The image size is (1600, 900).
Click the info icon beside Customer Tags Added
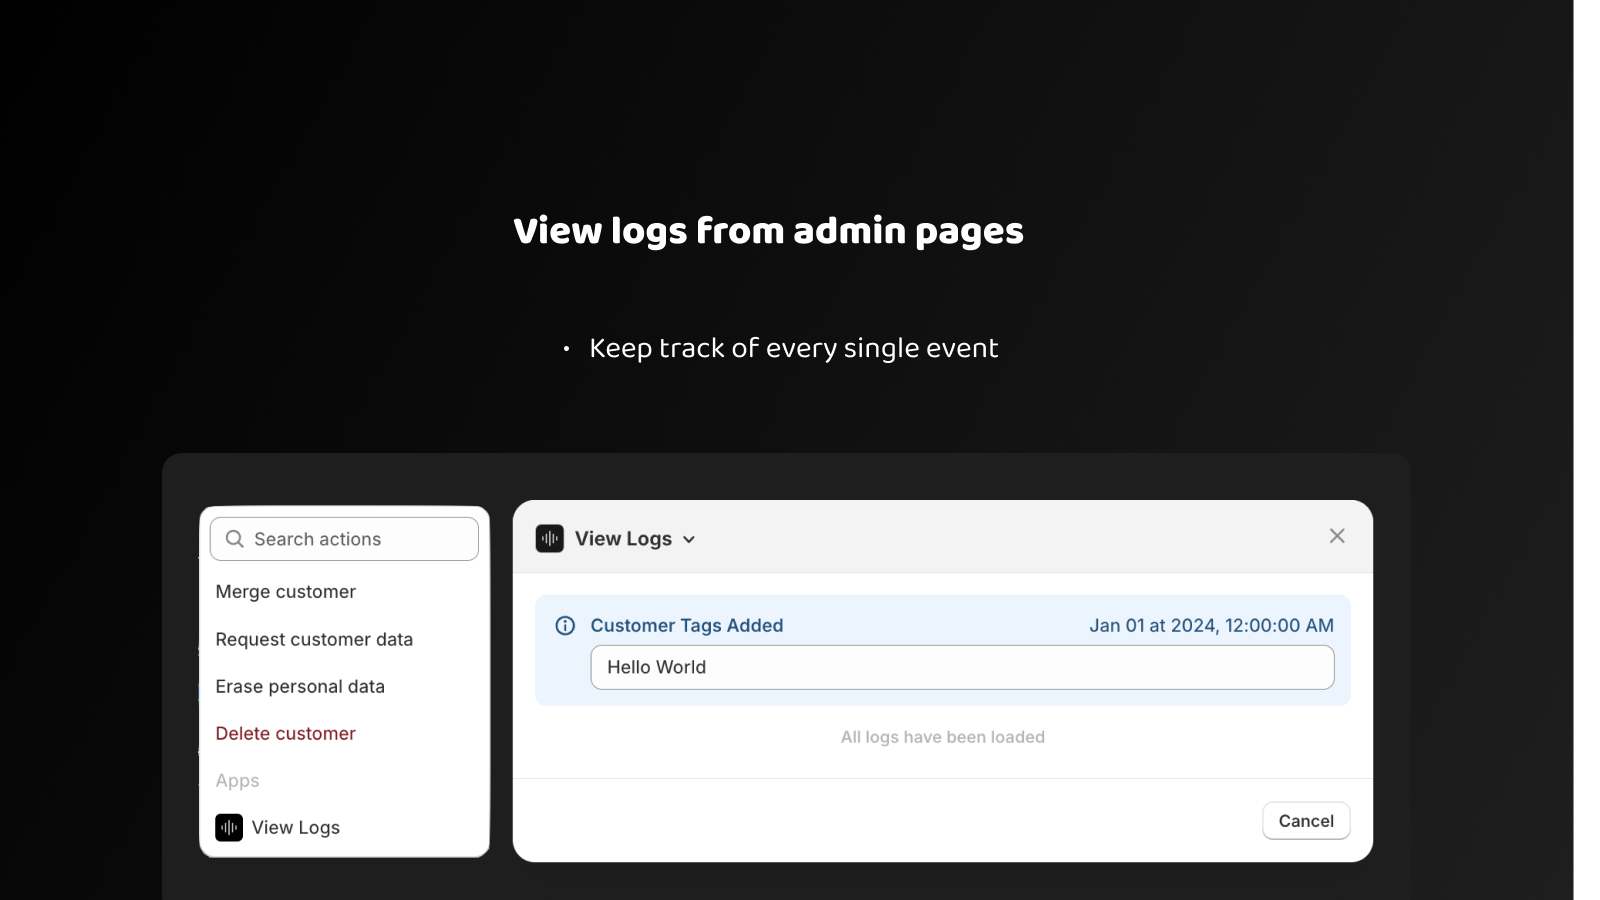click(564, 625)
